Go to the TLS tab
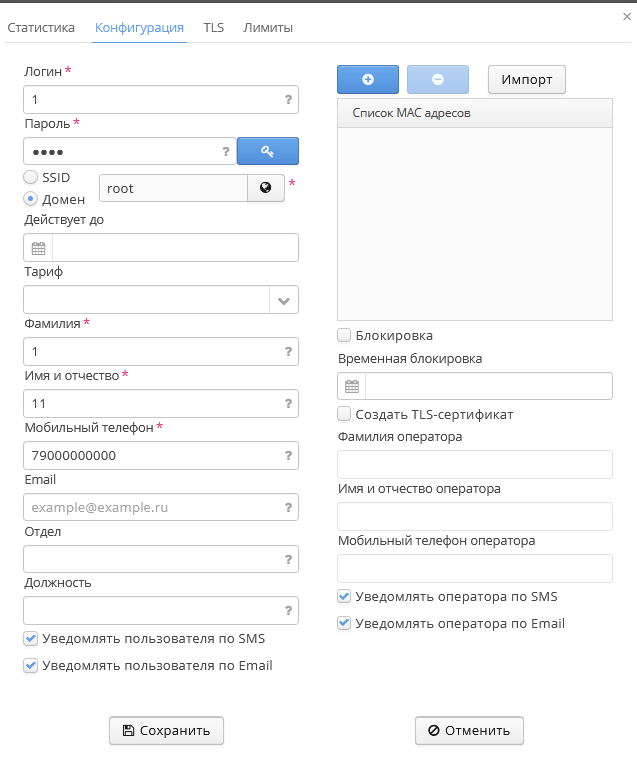The width and height of the screenshot is (637, 764). pos(214,28)
